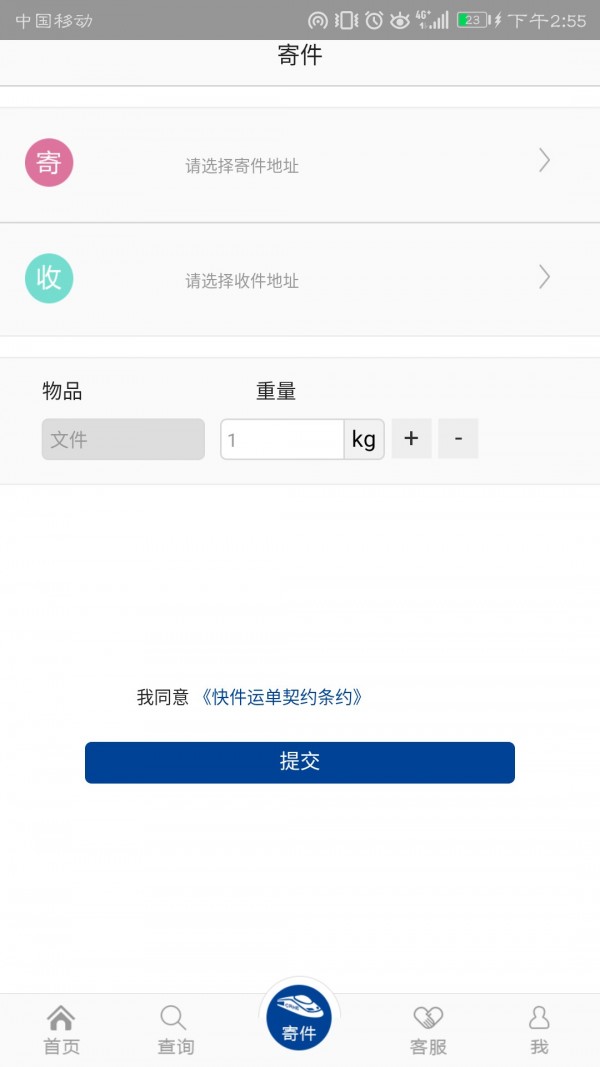Tap the green 收 recipient icon
The height and width of the screenshot is (1067, 600).
[47, 278]
